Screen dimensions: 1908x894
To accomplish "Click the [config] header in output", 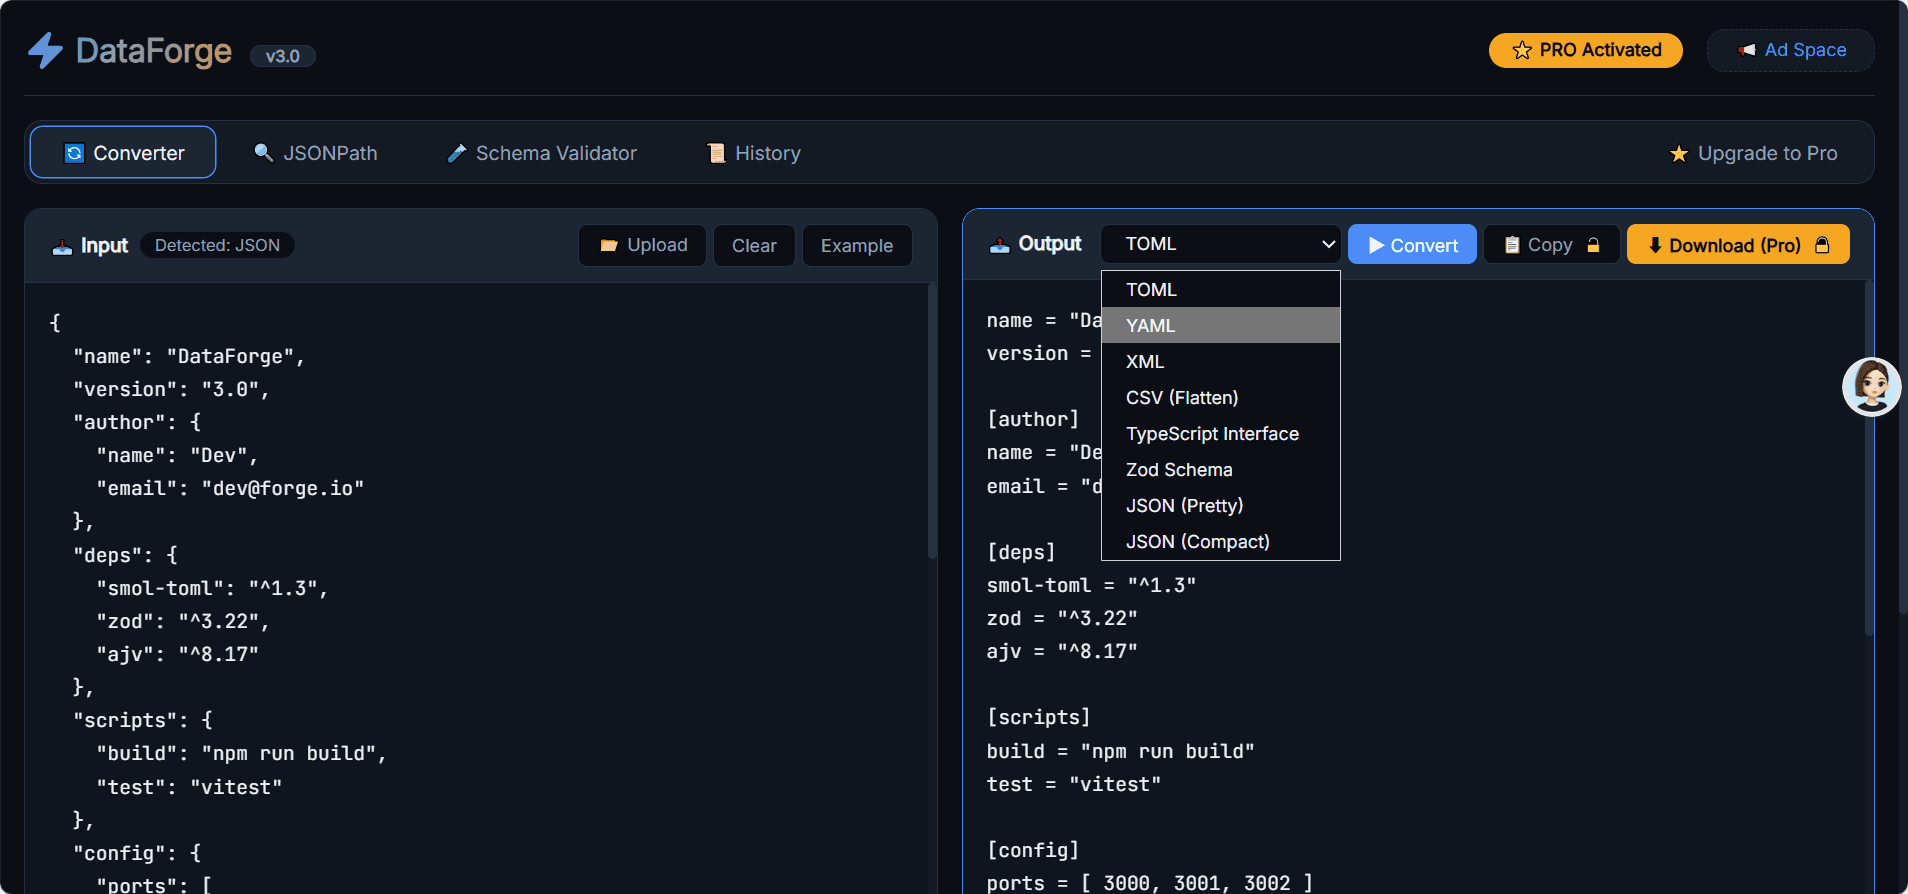I will pyautogui.click(x=1033, y=850).
